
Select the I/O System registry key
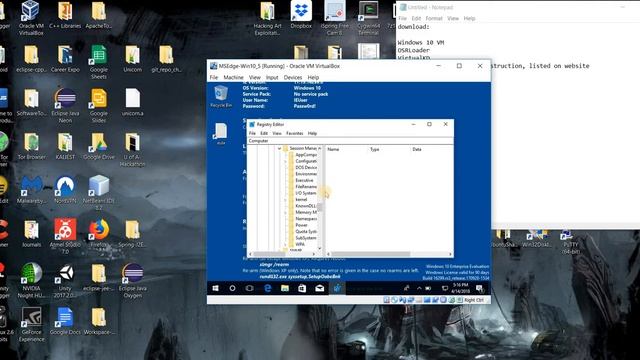click(x=306, y=193)
